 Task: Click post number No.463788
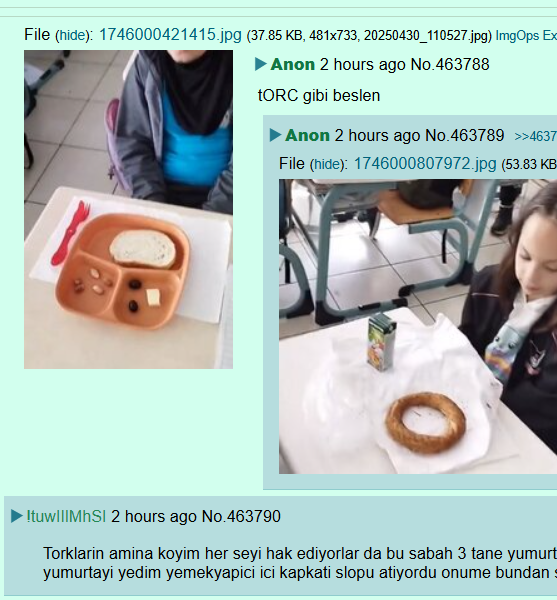tap(450, 64)
